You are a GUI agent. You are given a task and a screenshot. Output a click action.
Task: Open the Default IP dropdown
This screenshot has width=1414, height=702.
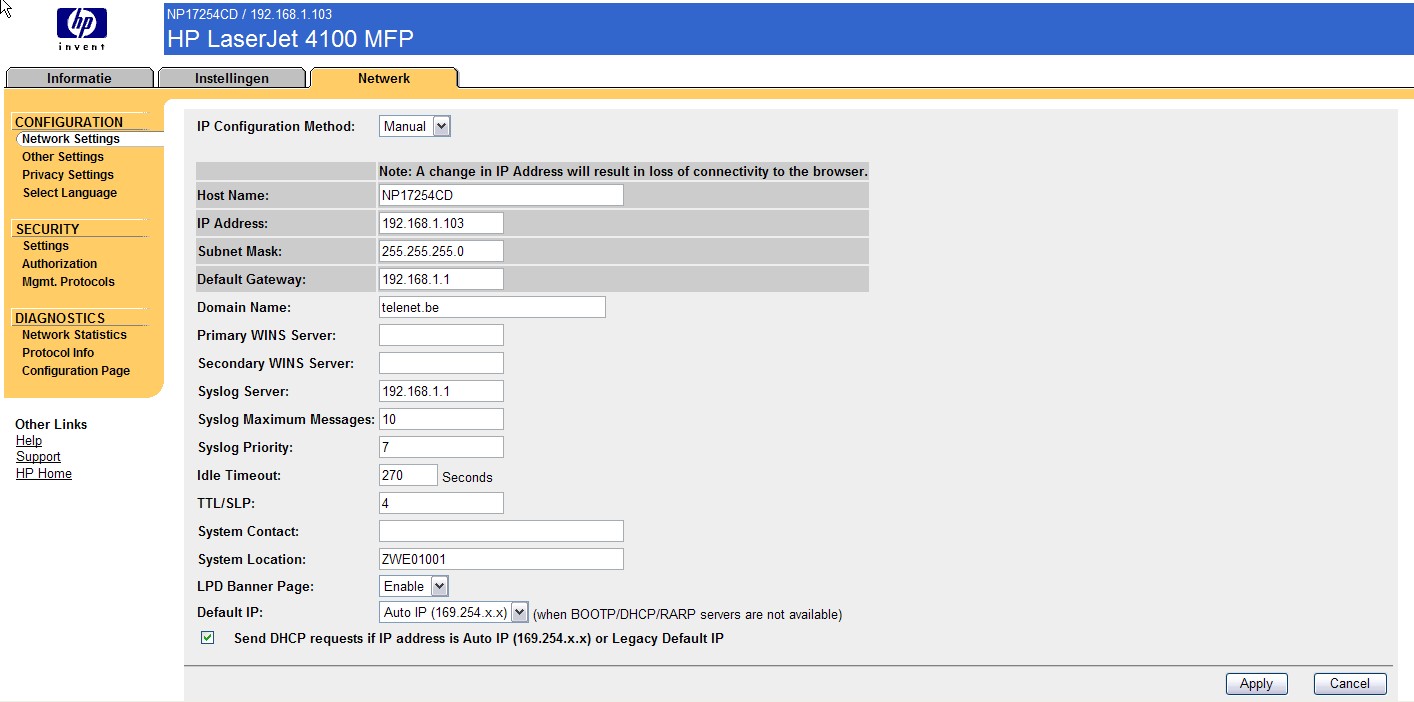tap(453, 612)
